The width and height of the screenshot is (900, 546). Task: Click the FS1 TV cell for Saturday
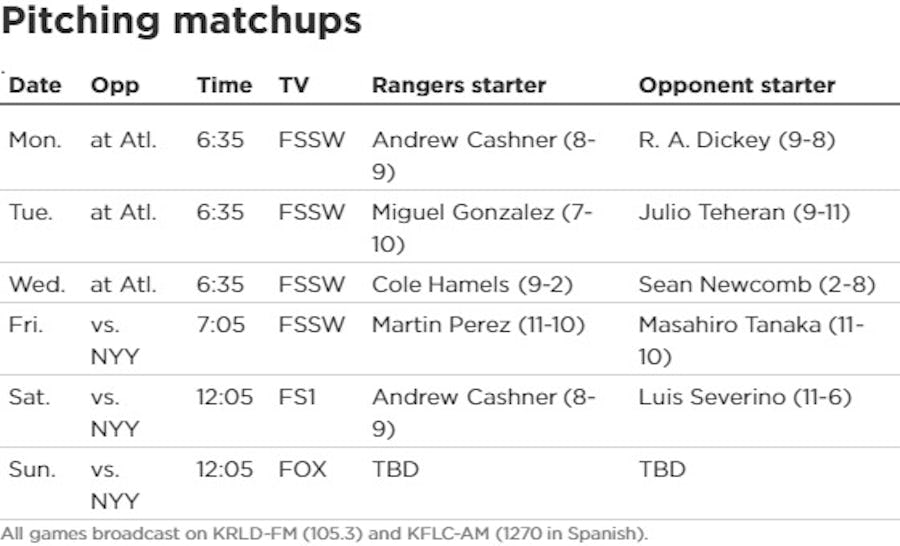coord(297,397)
